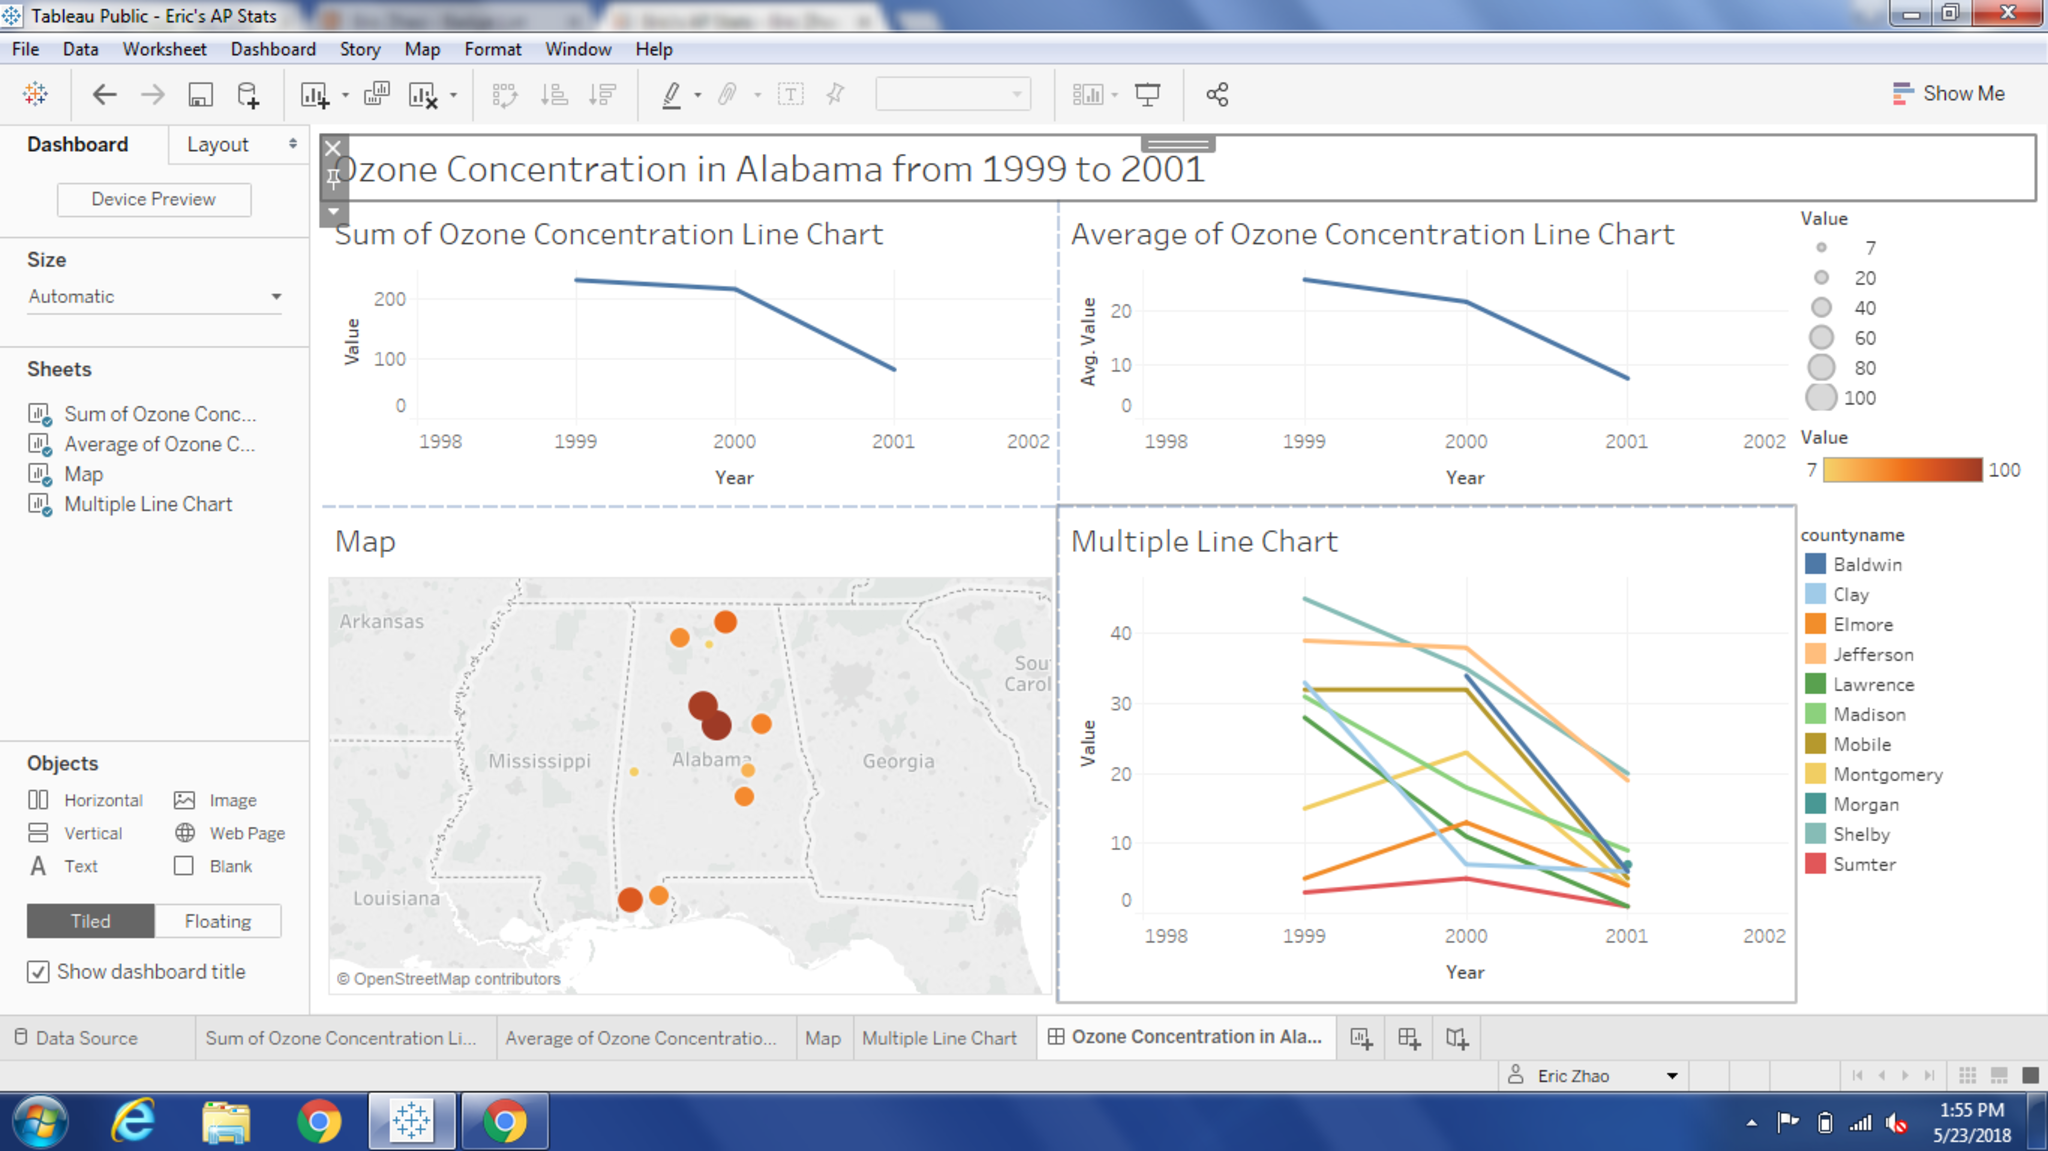Open Chrome from the Windows taskbar
Screen dimensions: 2048x1151
pos(319,1122)
